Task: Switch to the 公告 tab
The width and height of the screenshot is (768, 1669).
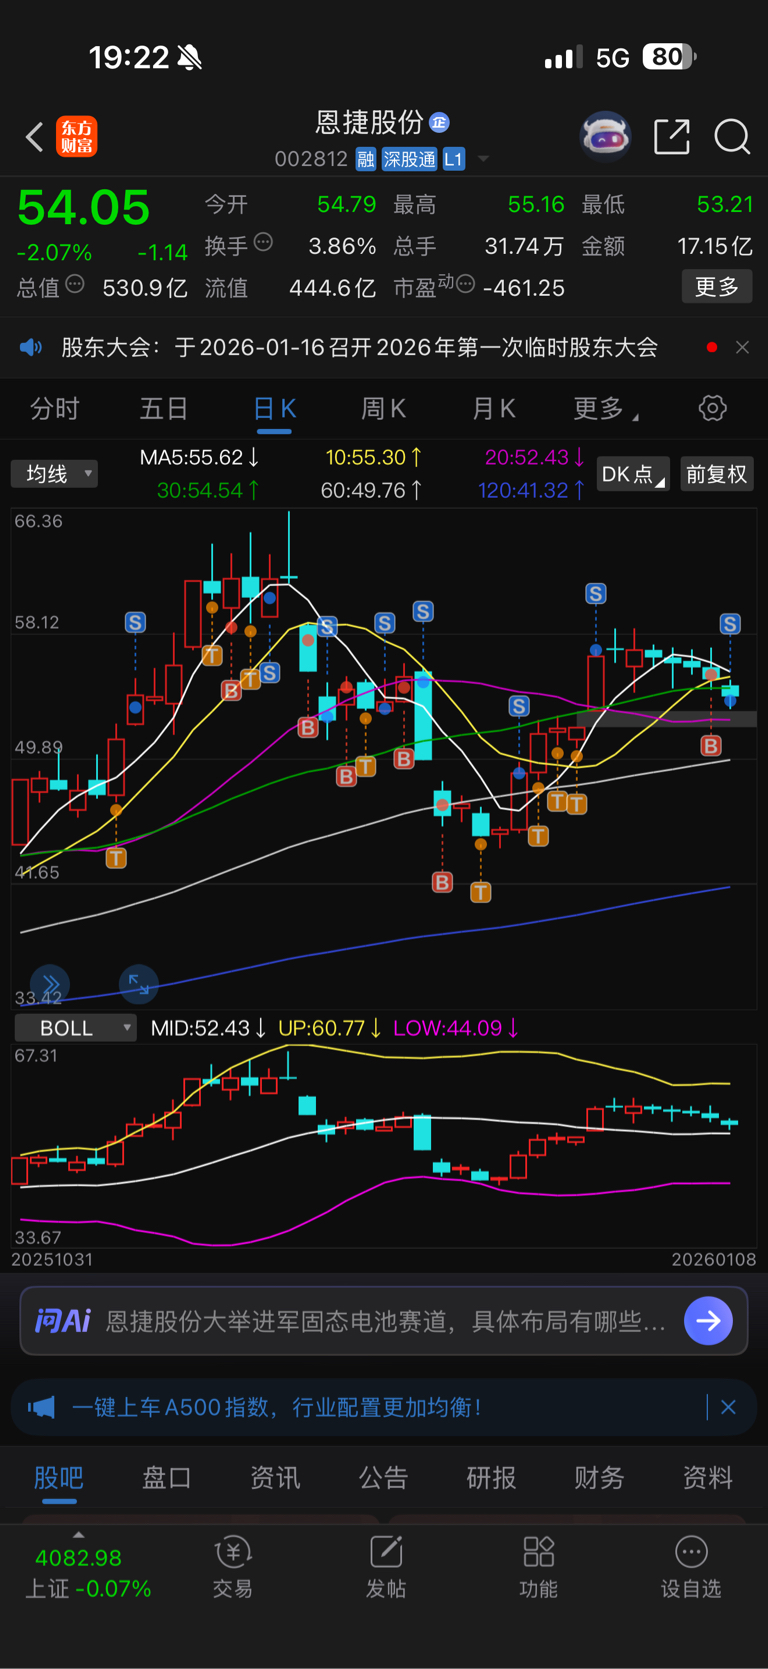Action: coord(383,1477)
